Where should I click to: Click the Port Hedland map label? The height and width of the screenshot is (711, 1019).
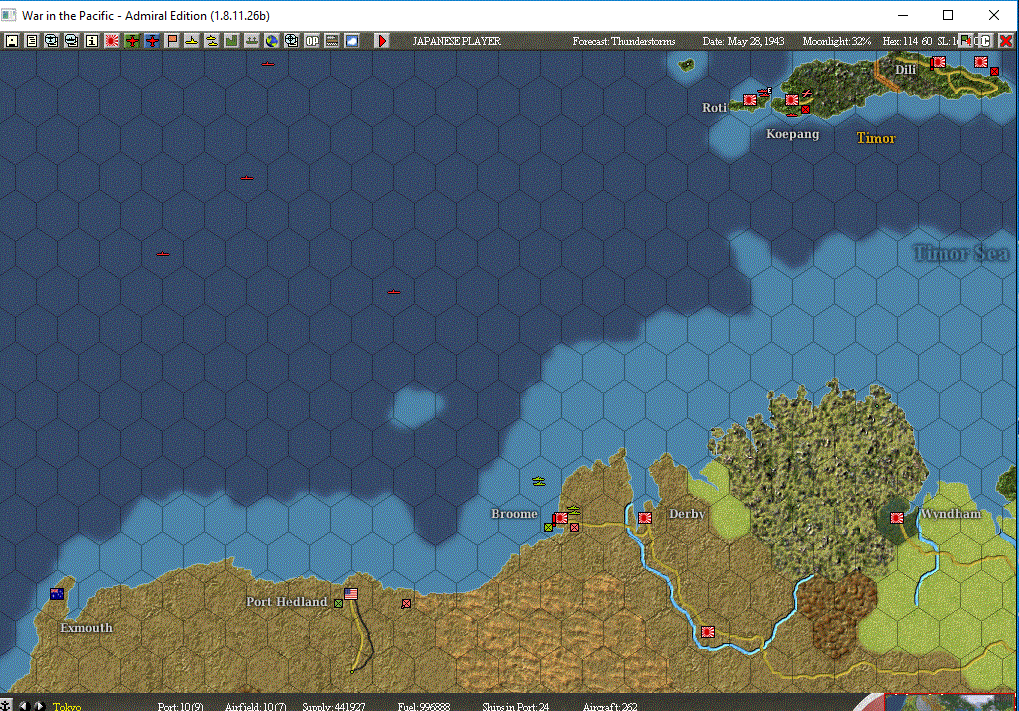click(287, 602)
